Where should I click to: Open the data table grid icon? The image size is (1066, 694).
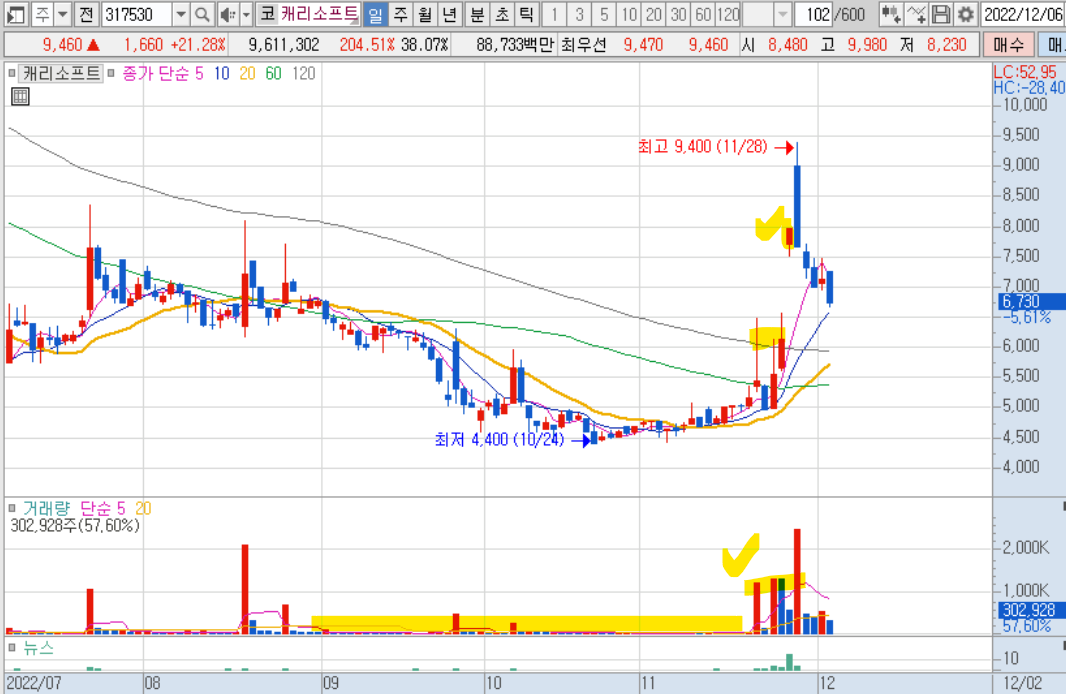pyautogui.click(x=20, y=97)
